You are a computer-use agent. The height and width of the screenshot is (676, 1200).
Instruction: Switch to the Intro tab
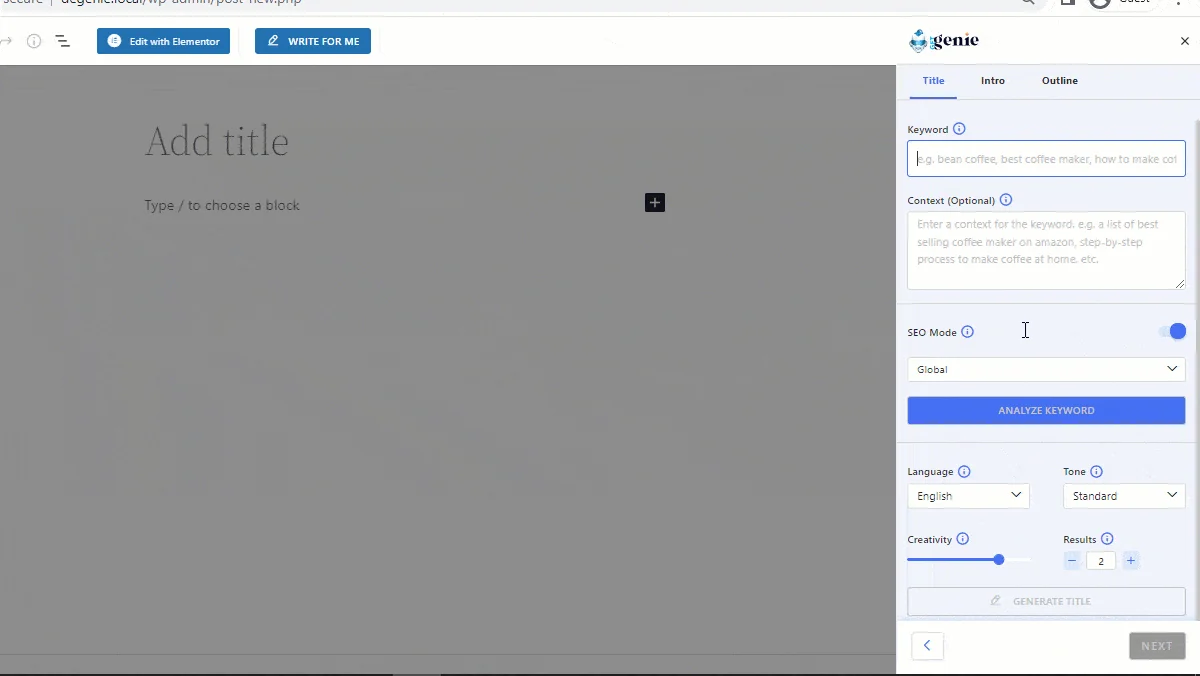[993, 81]
